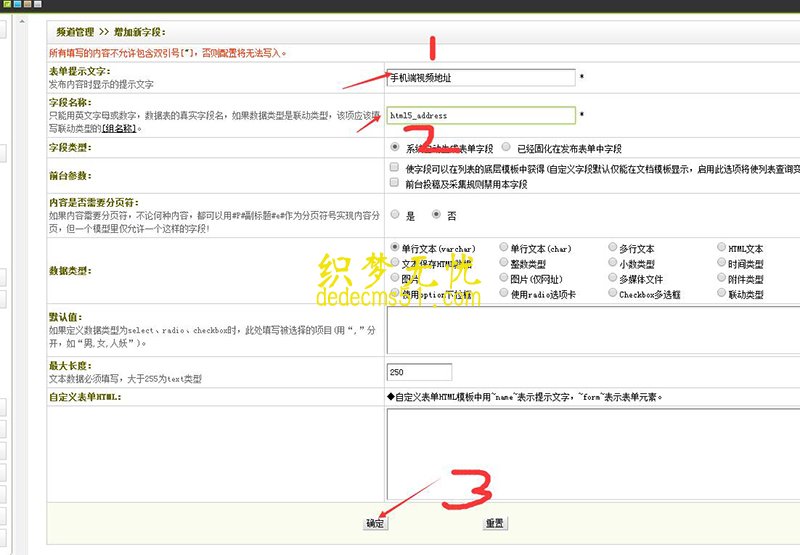Screen dimensions: 800x555
Task: Click the 字段类型 label
Action: pyautogui.click(x=70, y=147)
